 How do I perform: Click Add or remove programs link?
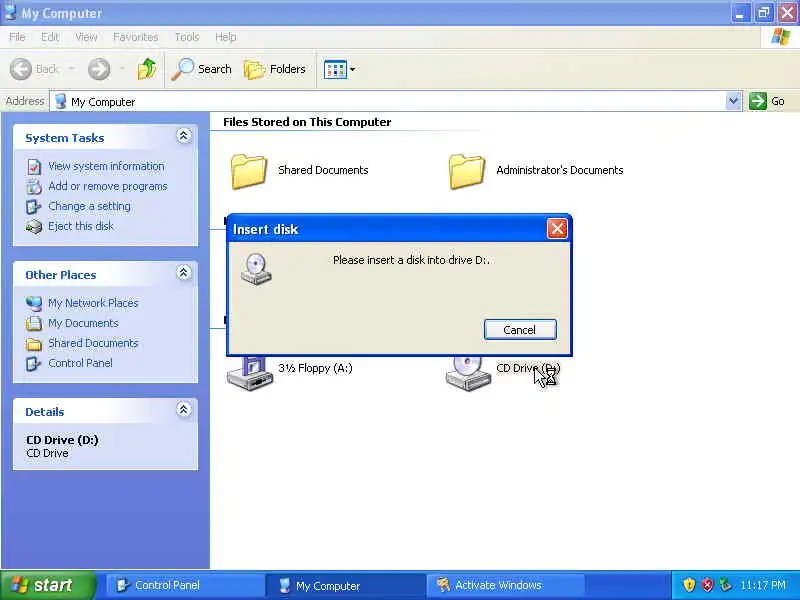click(108, 186)
